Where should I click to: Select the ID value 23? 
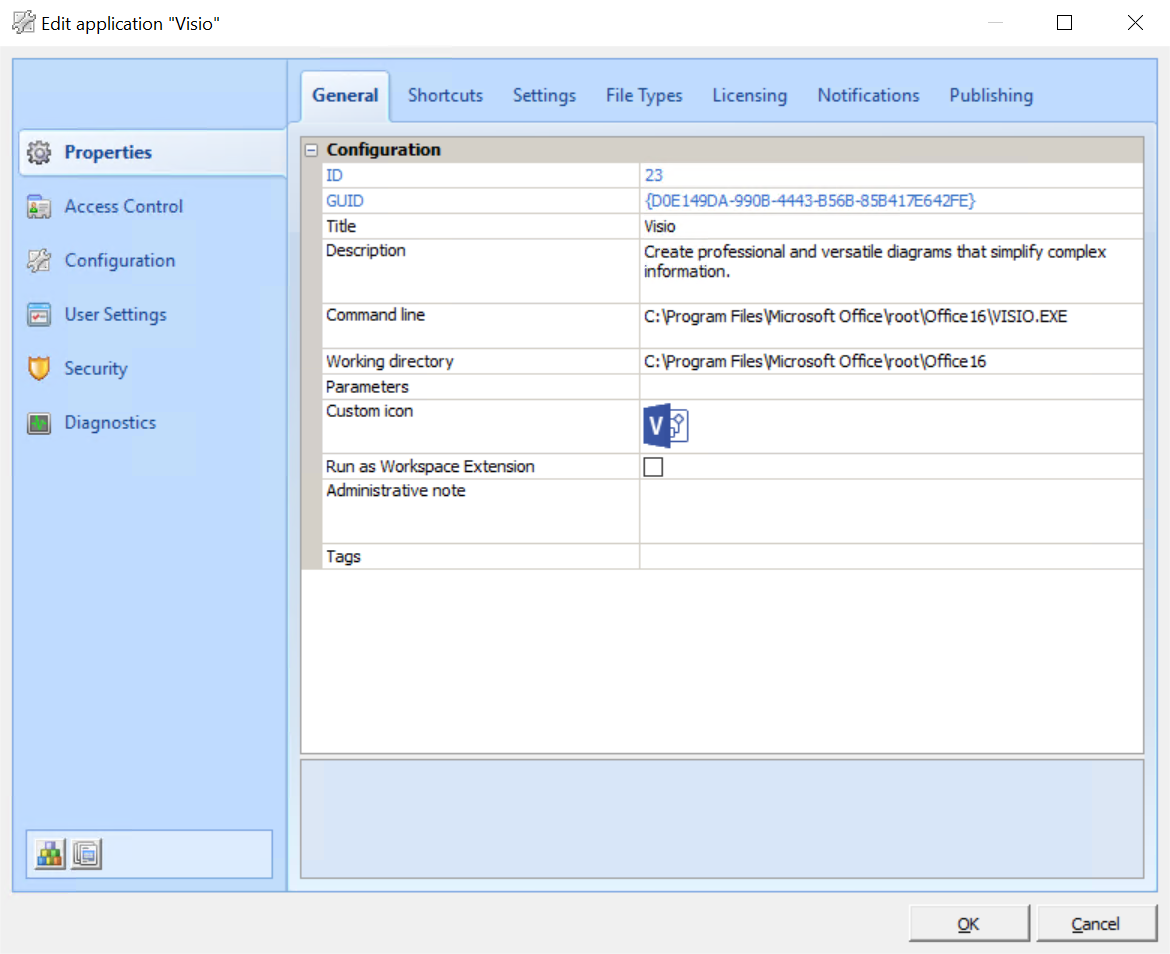tap(654, 175)
